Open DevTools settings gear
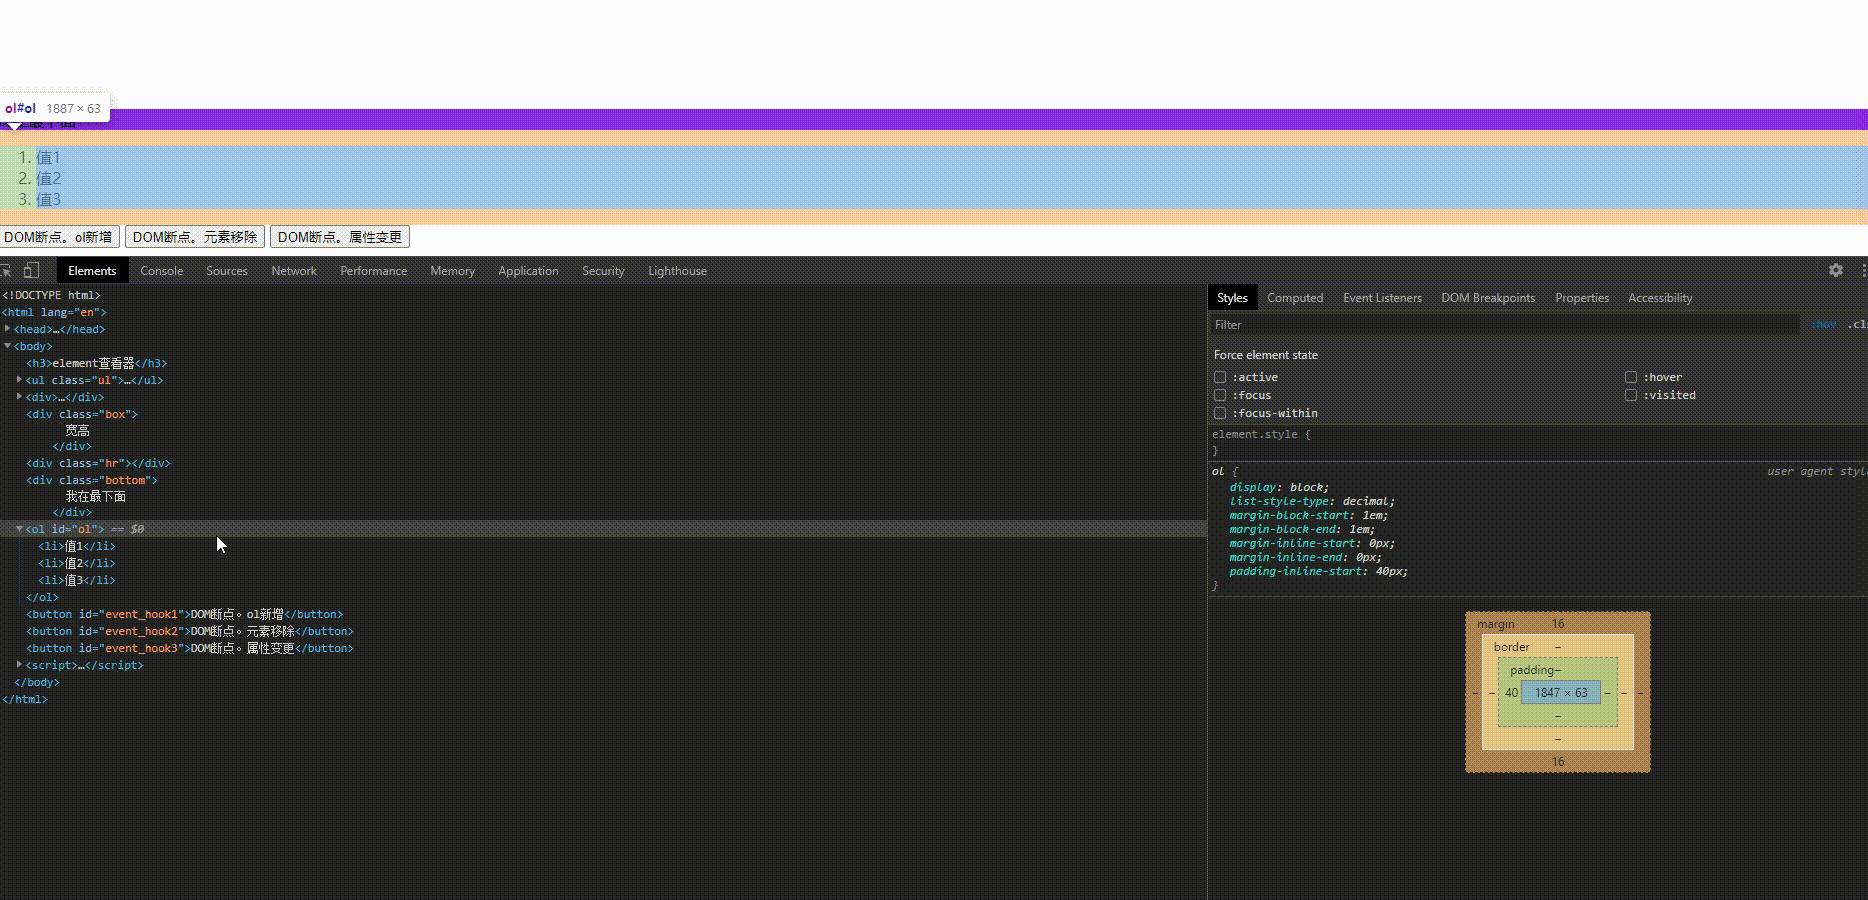The height and width of the screenshot is (900, 1868). (1836, 270)
